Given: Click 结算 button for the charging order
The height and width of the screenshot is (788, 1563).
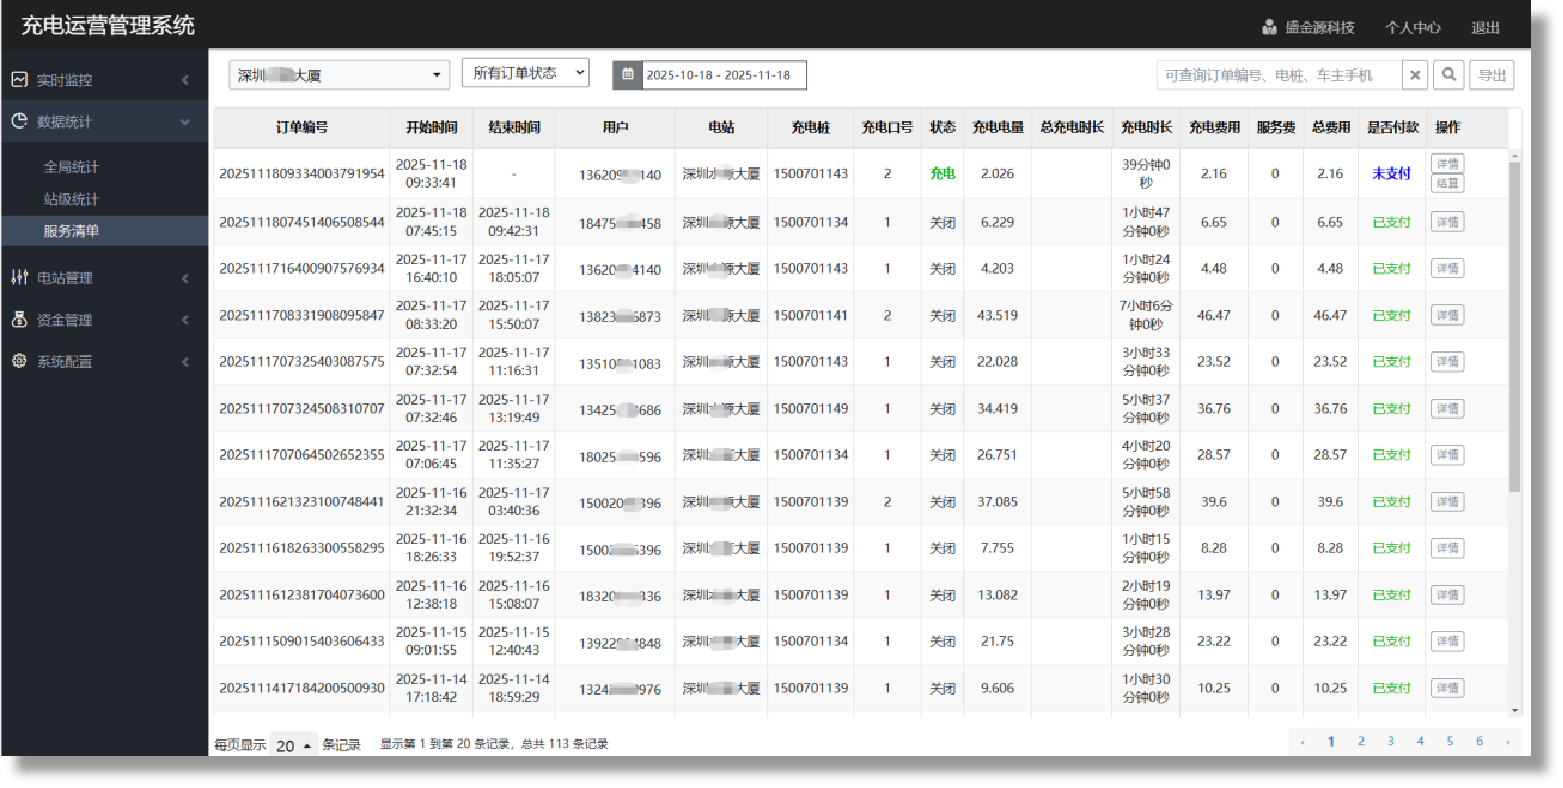Looking at the screenshot, I should coord(1447,183).
